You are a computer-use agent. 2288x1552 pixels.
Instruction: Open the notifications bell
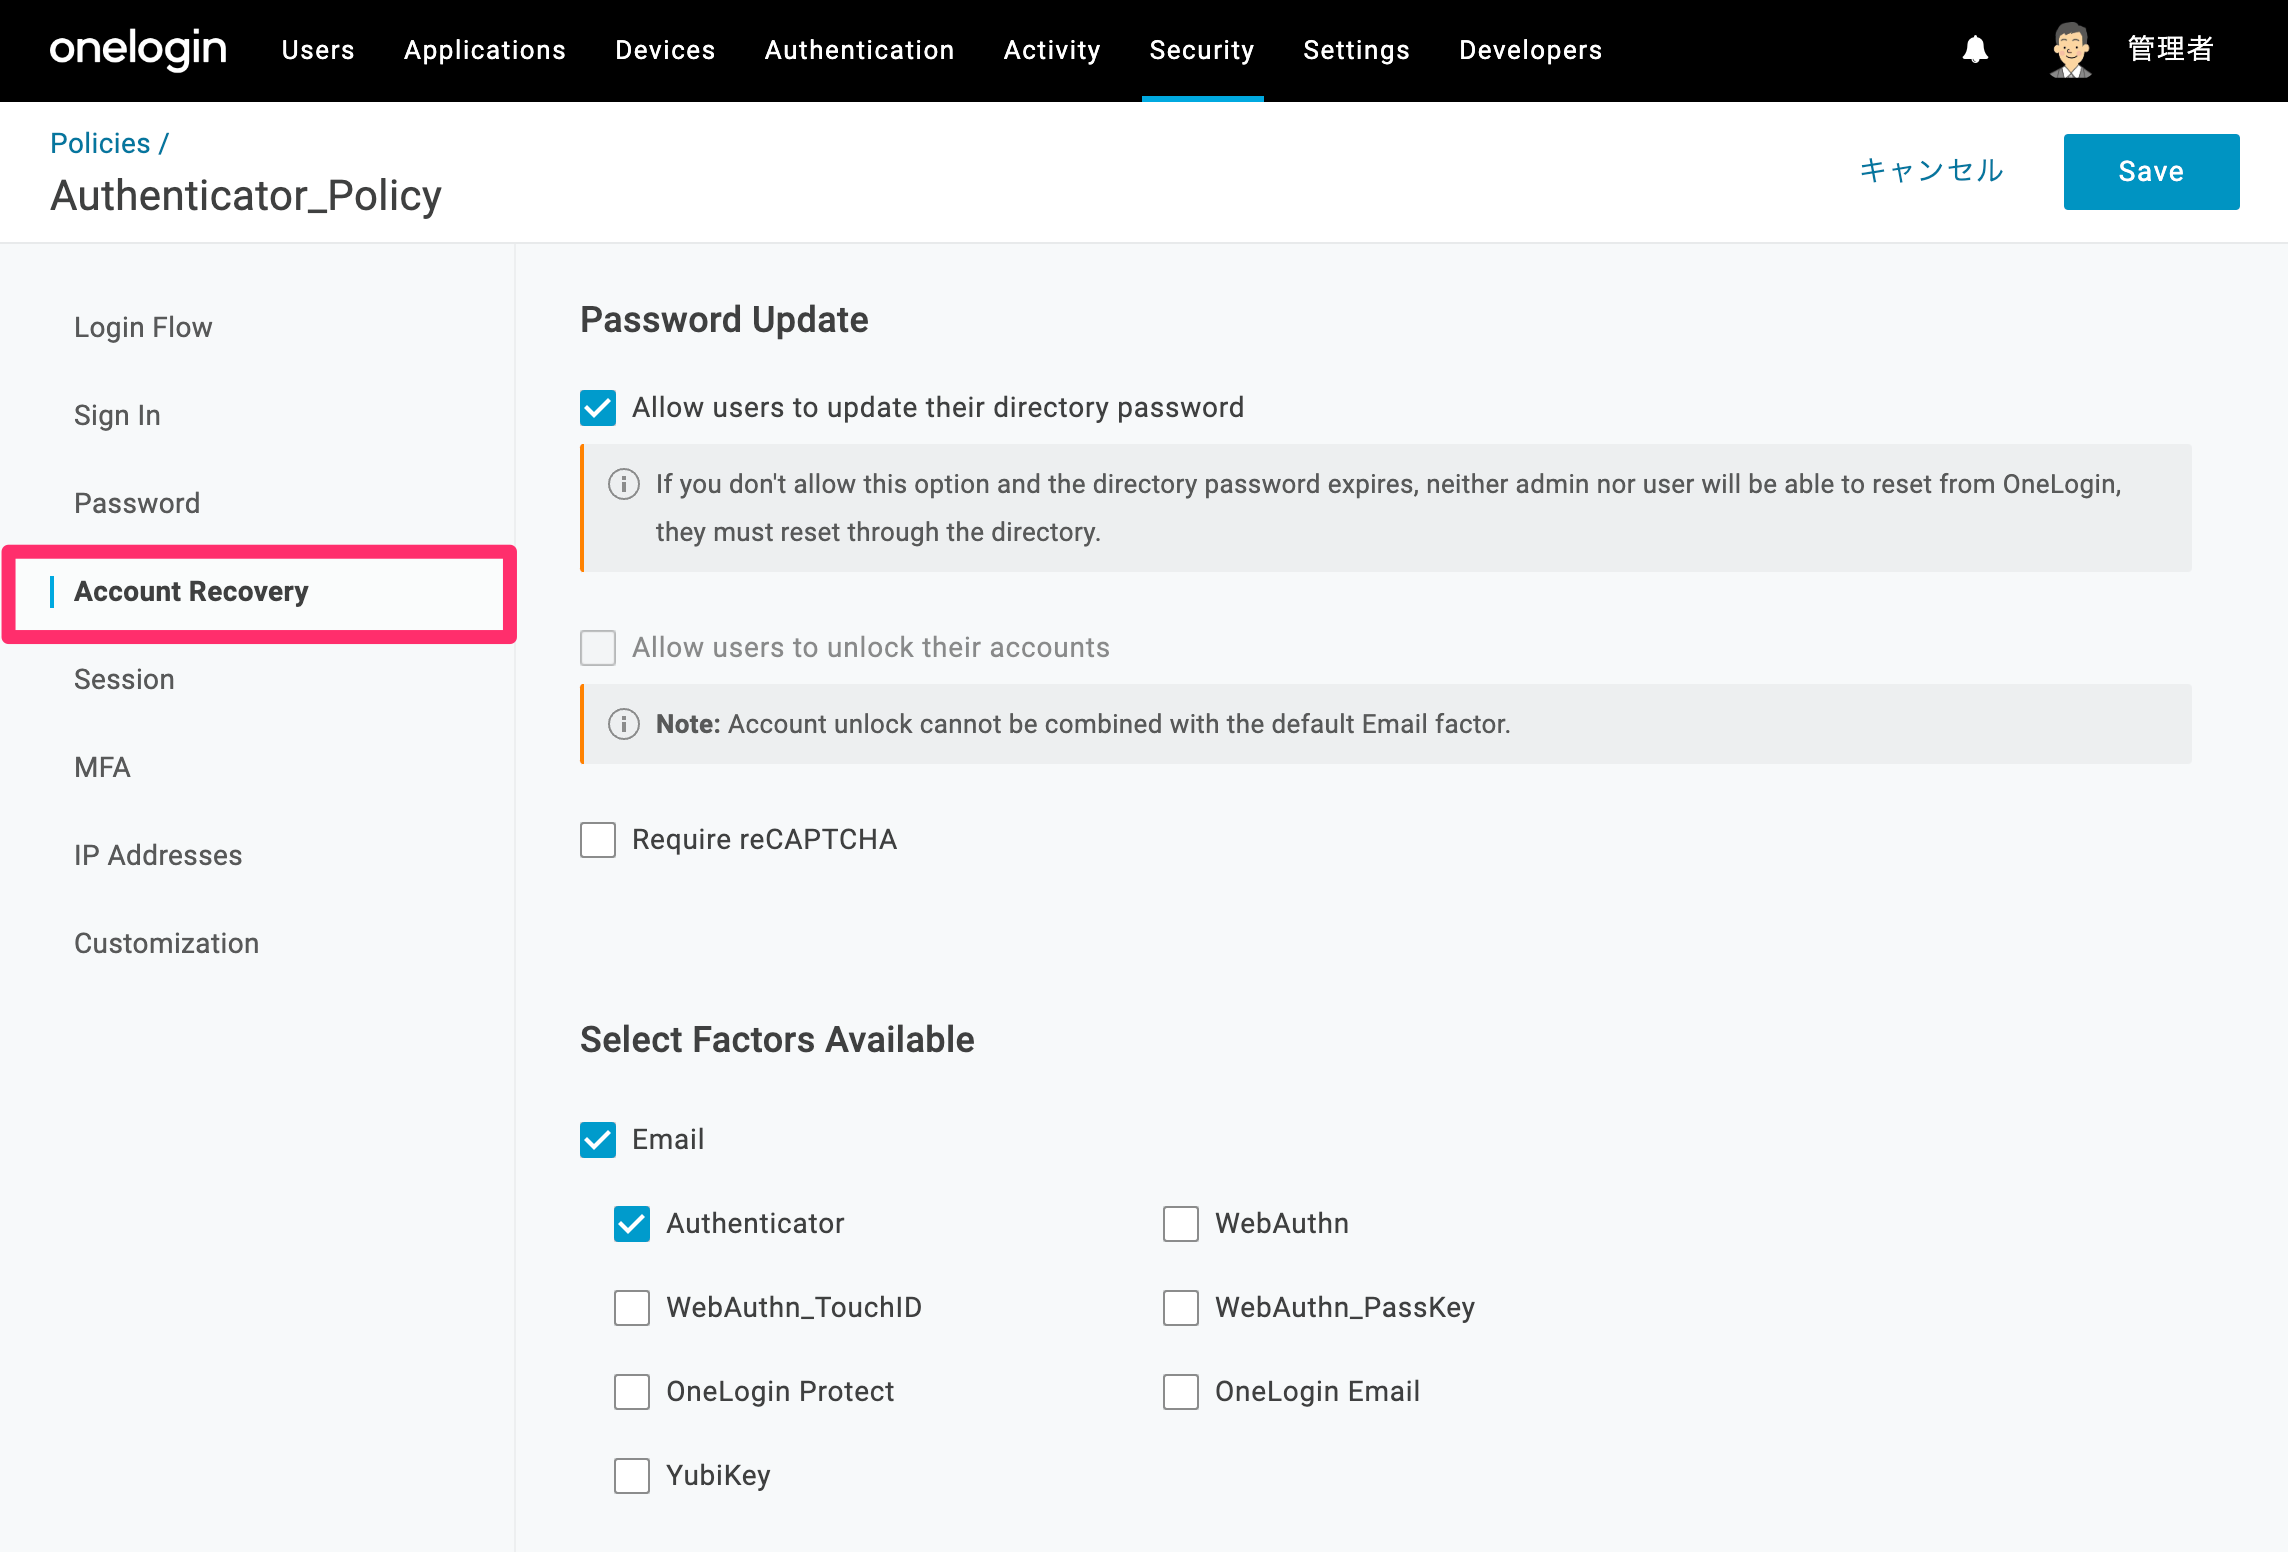1975,49
